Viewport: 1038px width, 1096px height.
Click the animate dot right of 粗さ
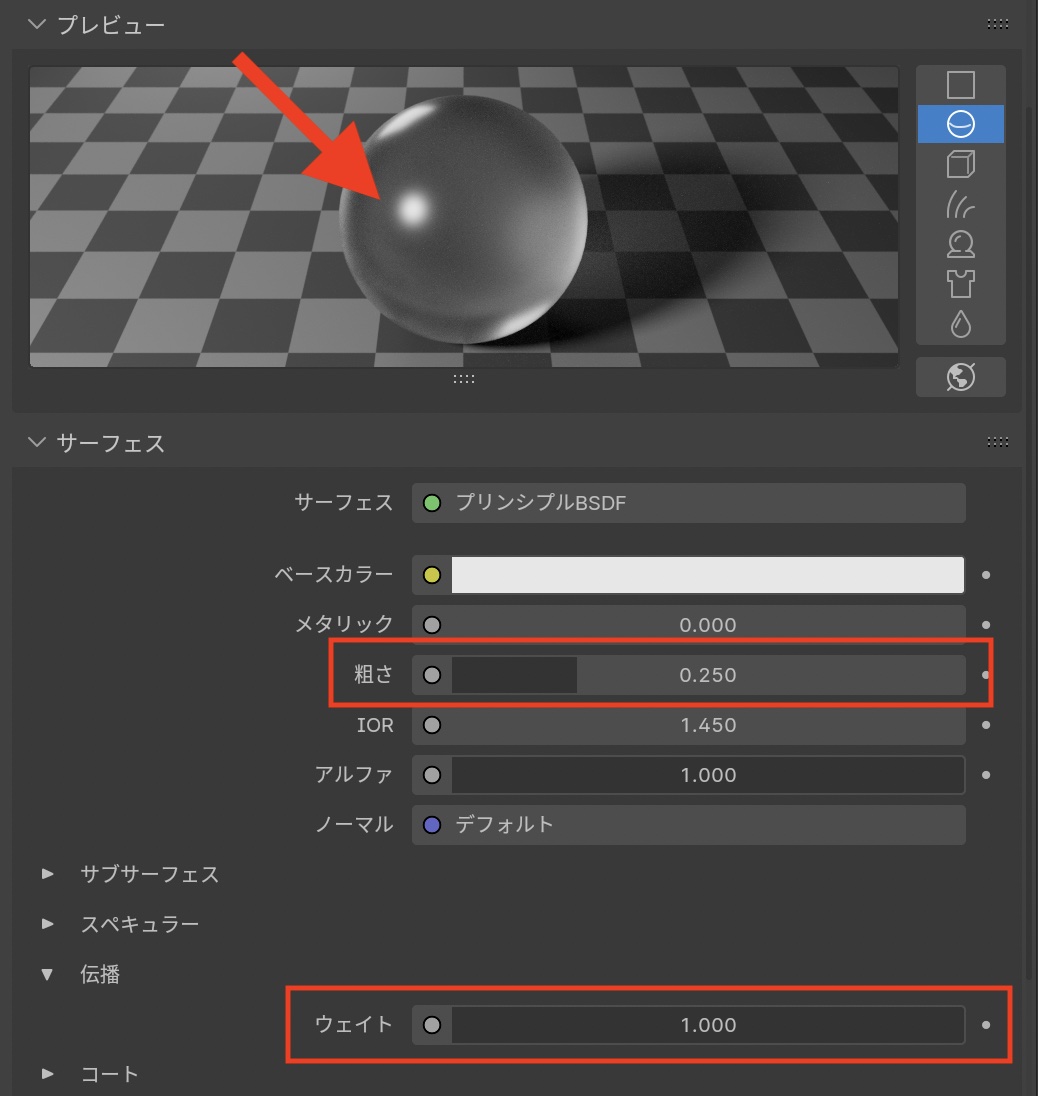click(x=986, y=675)
